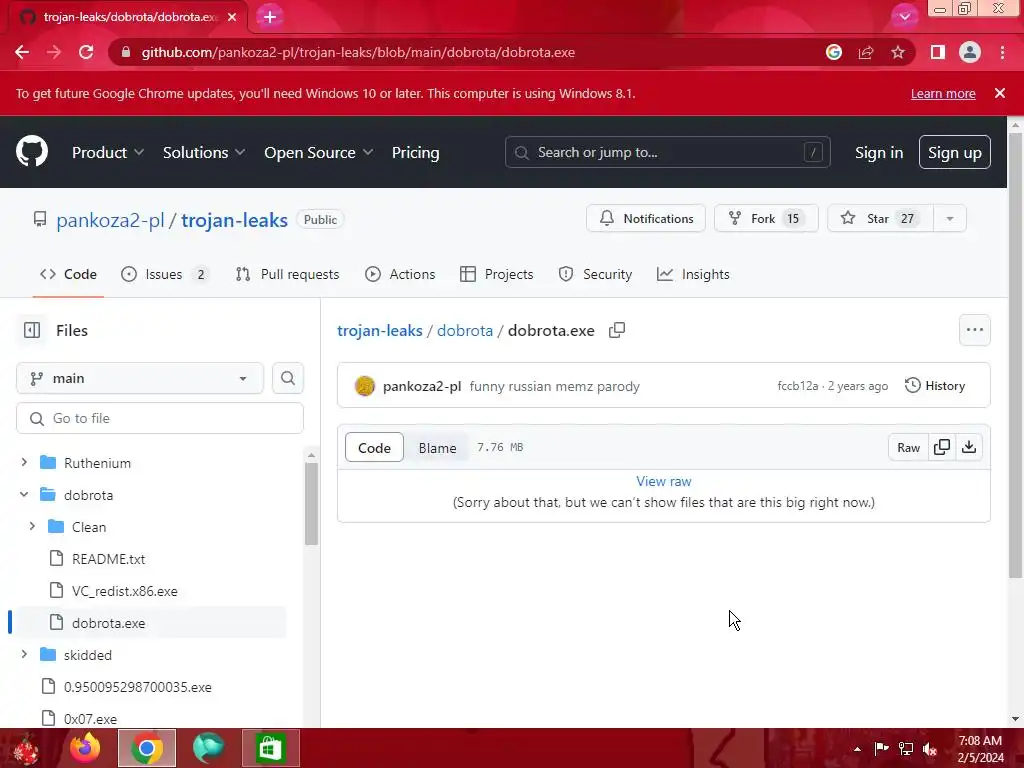Image resolution: width=1024 pixels, height=768 pixels.
Task: Open pankoza2-pl avatar in commit row
Action: [x=364, y=386]
